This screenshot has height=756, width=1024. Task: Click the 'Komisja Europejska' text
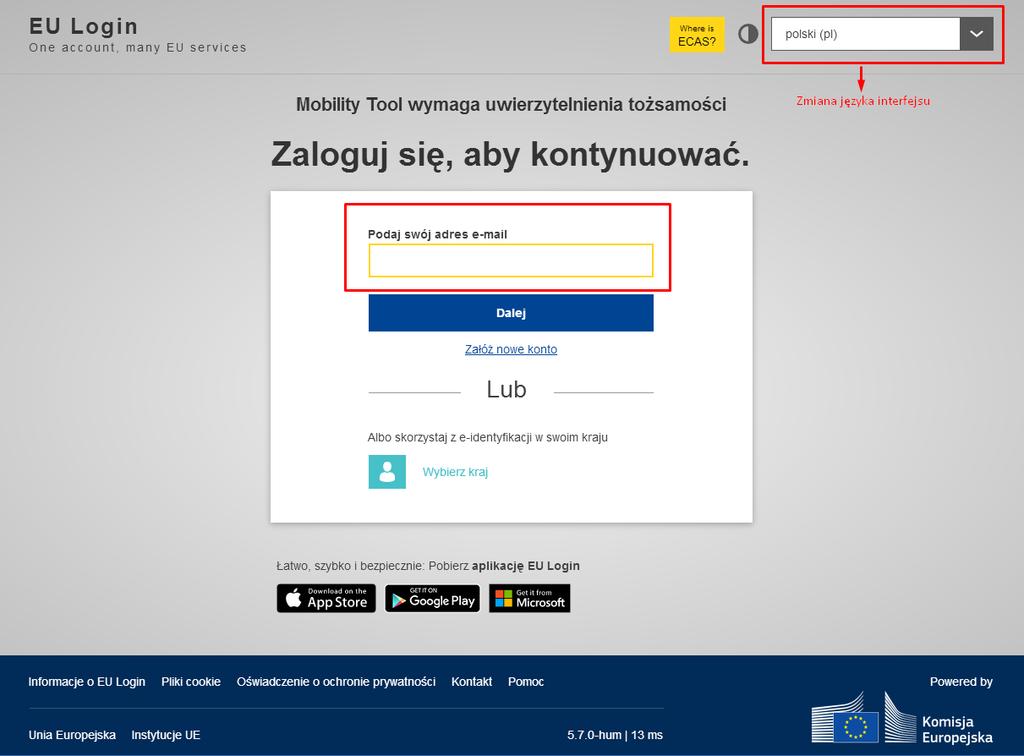957,729
